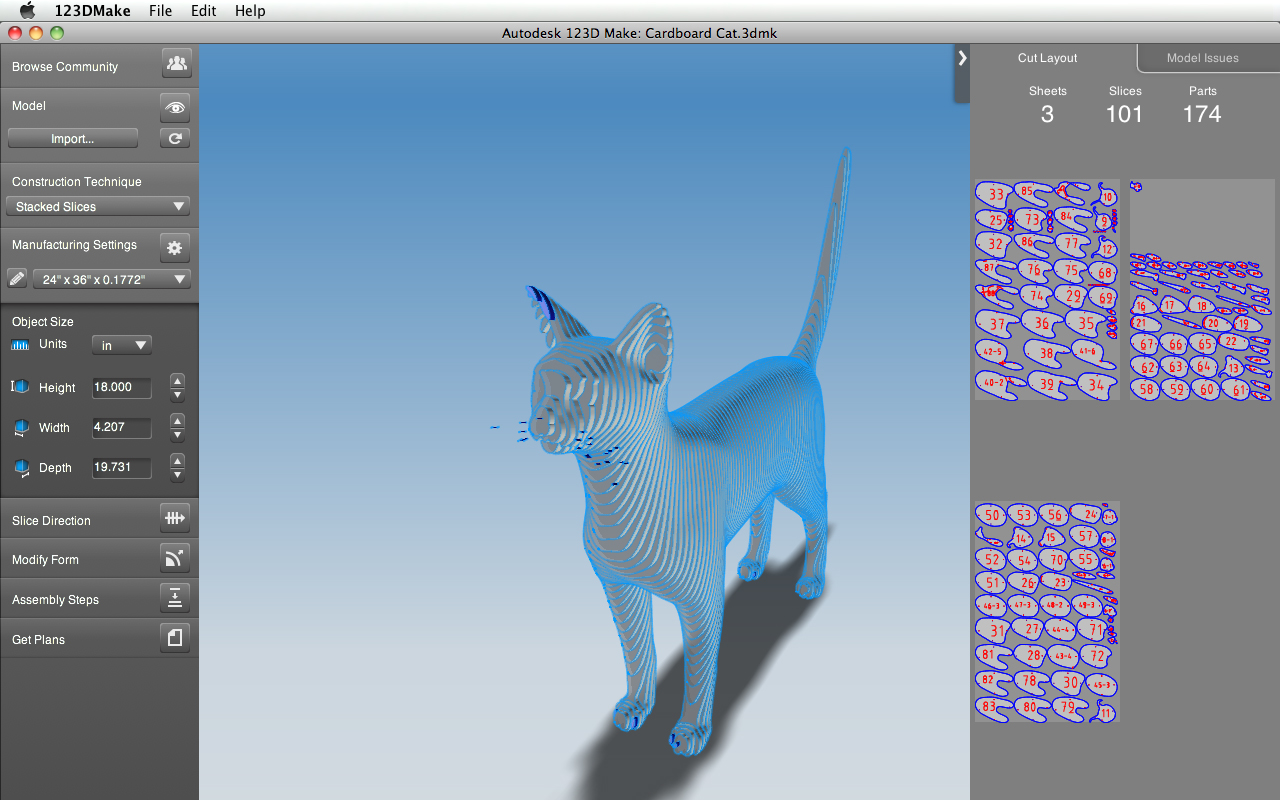Open the 123DMake application menu
The width and height of the screenshot is (1280, 800).
[x=92, y=11]
